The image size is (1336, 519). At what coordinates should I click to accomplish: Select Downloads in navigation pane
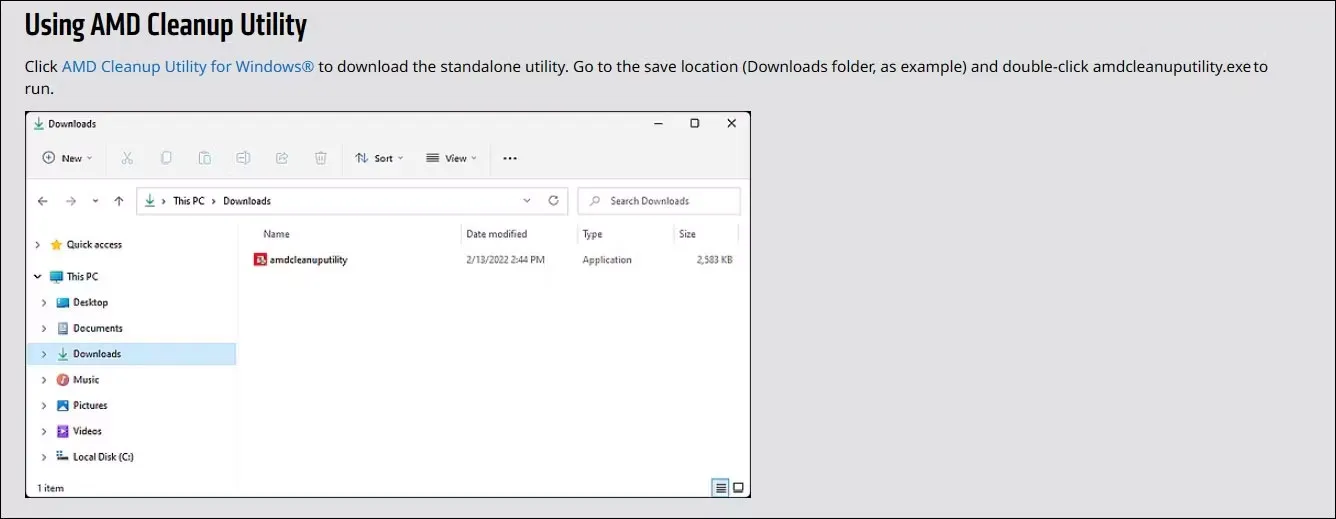pyautogui.click(x=97, y=354)
